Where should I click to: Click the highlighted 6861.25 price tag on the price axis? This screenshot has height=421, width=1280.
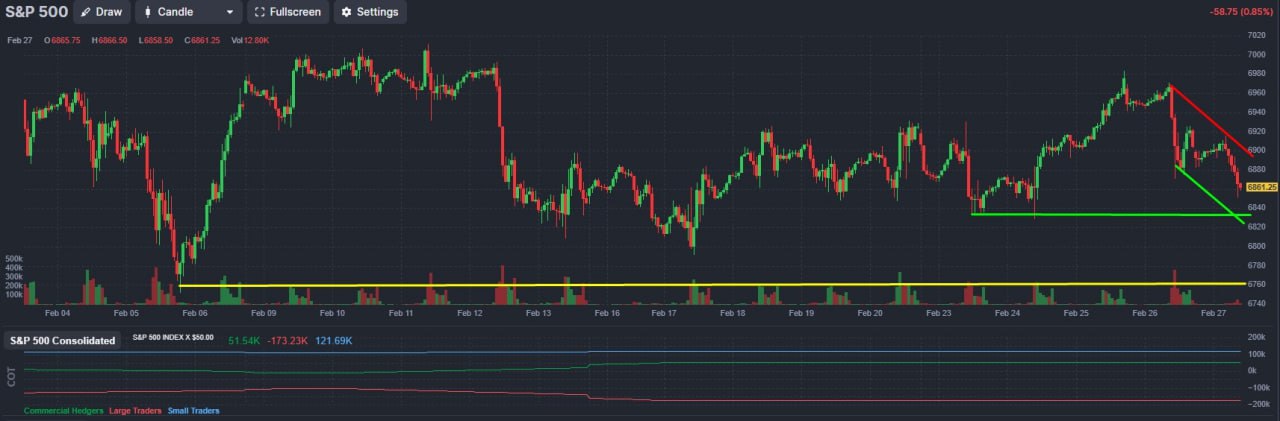coord(1262,187)
